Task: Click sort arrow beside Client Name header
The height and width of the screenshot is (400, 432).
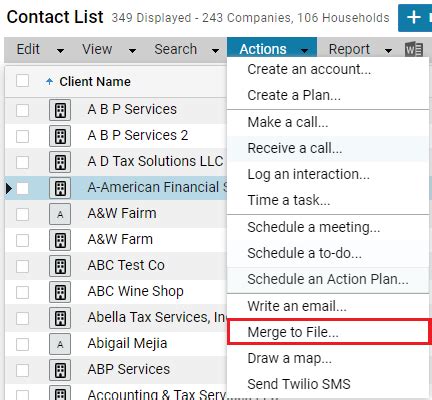Action: click(x=49, y=81)
